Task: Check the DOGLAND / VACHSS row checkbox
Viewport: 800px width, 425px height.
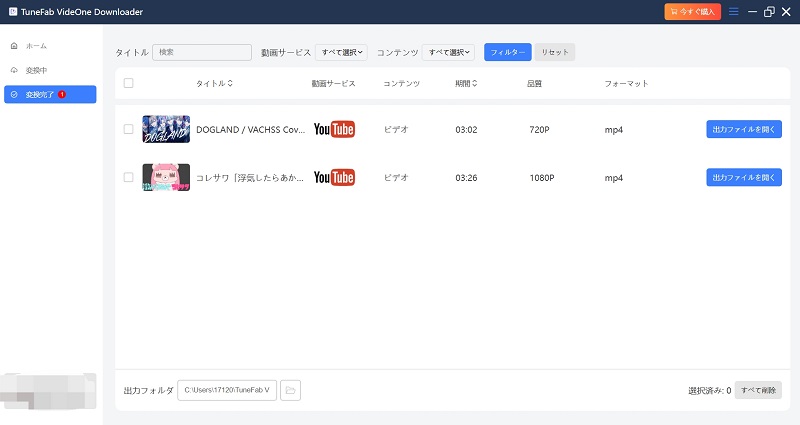Action: pyautogui.click(x=129, y=130)
